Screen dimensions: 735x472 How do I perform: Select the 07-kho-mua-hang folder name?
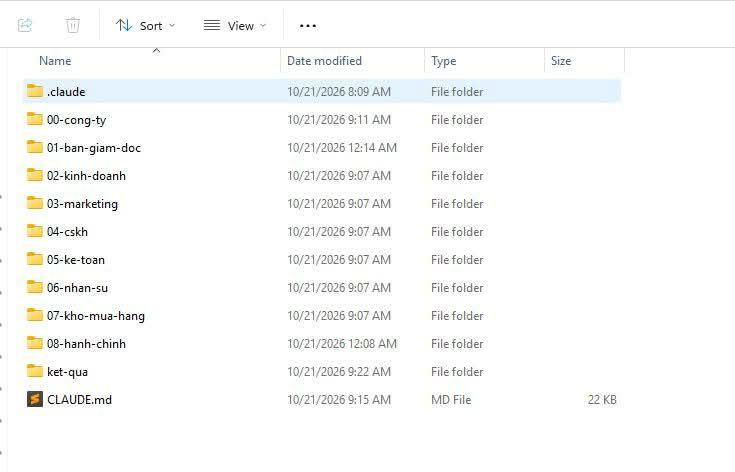pyautogui.click(x=96, y=316)
